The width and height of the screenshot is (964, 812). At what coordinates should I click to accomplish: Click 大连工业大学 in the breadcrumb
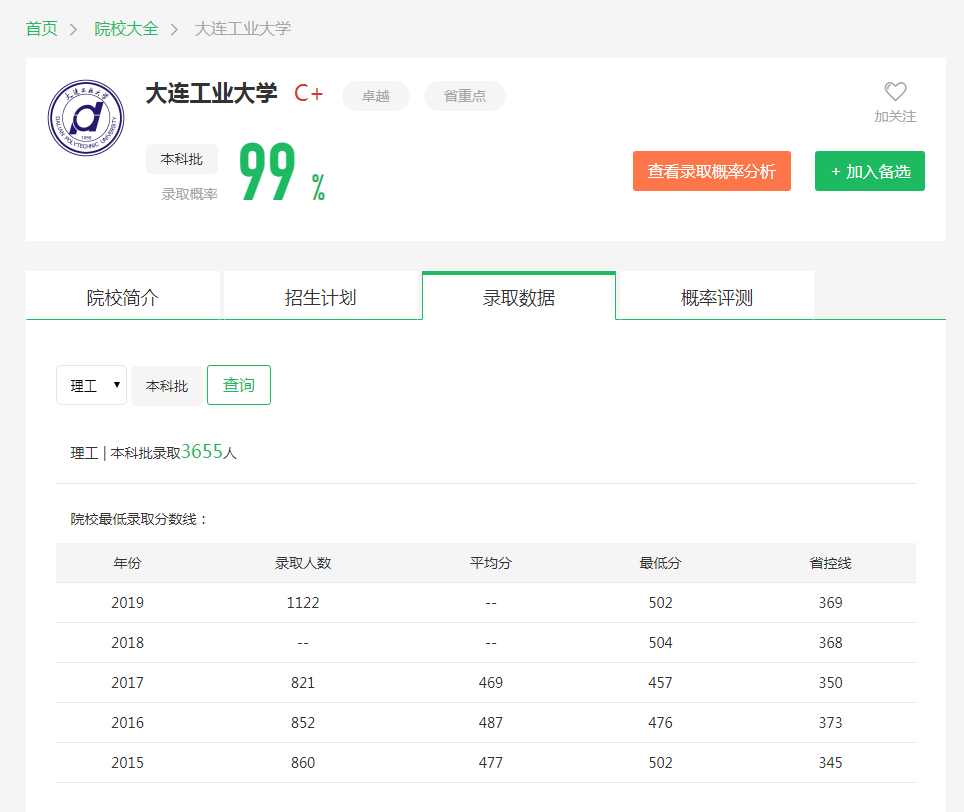(243, 28)
